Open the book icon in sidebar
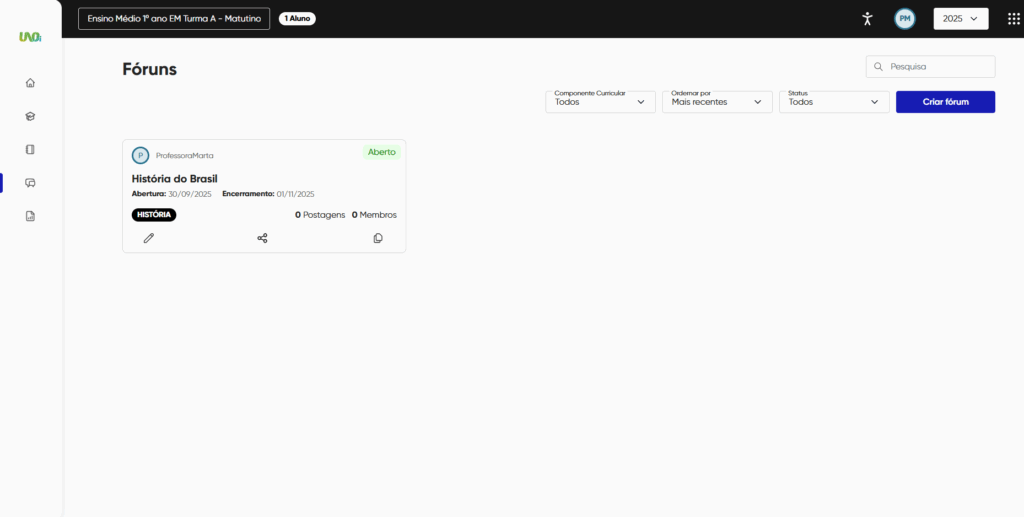1024x517 pixels. click(x=30, y=149)
